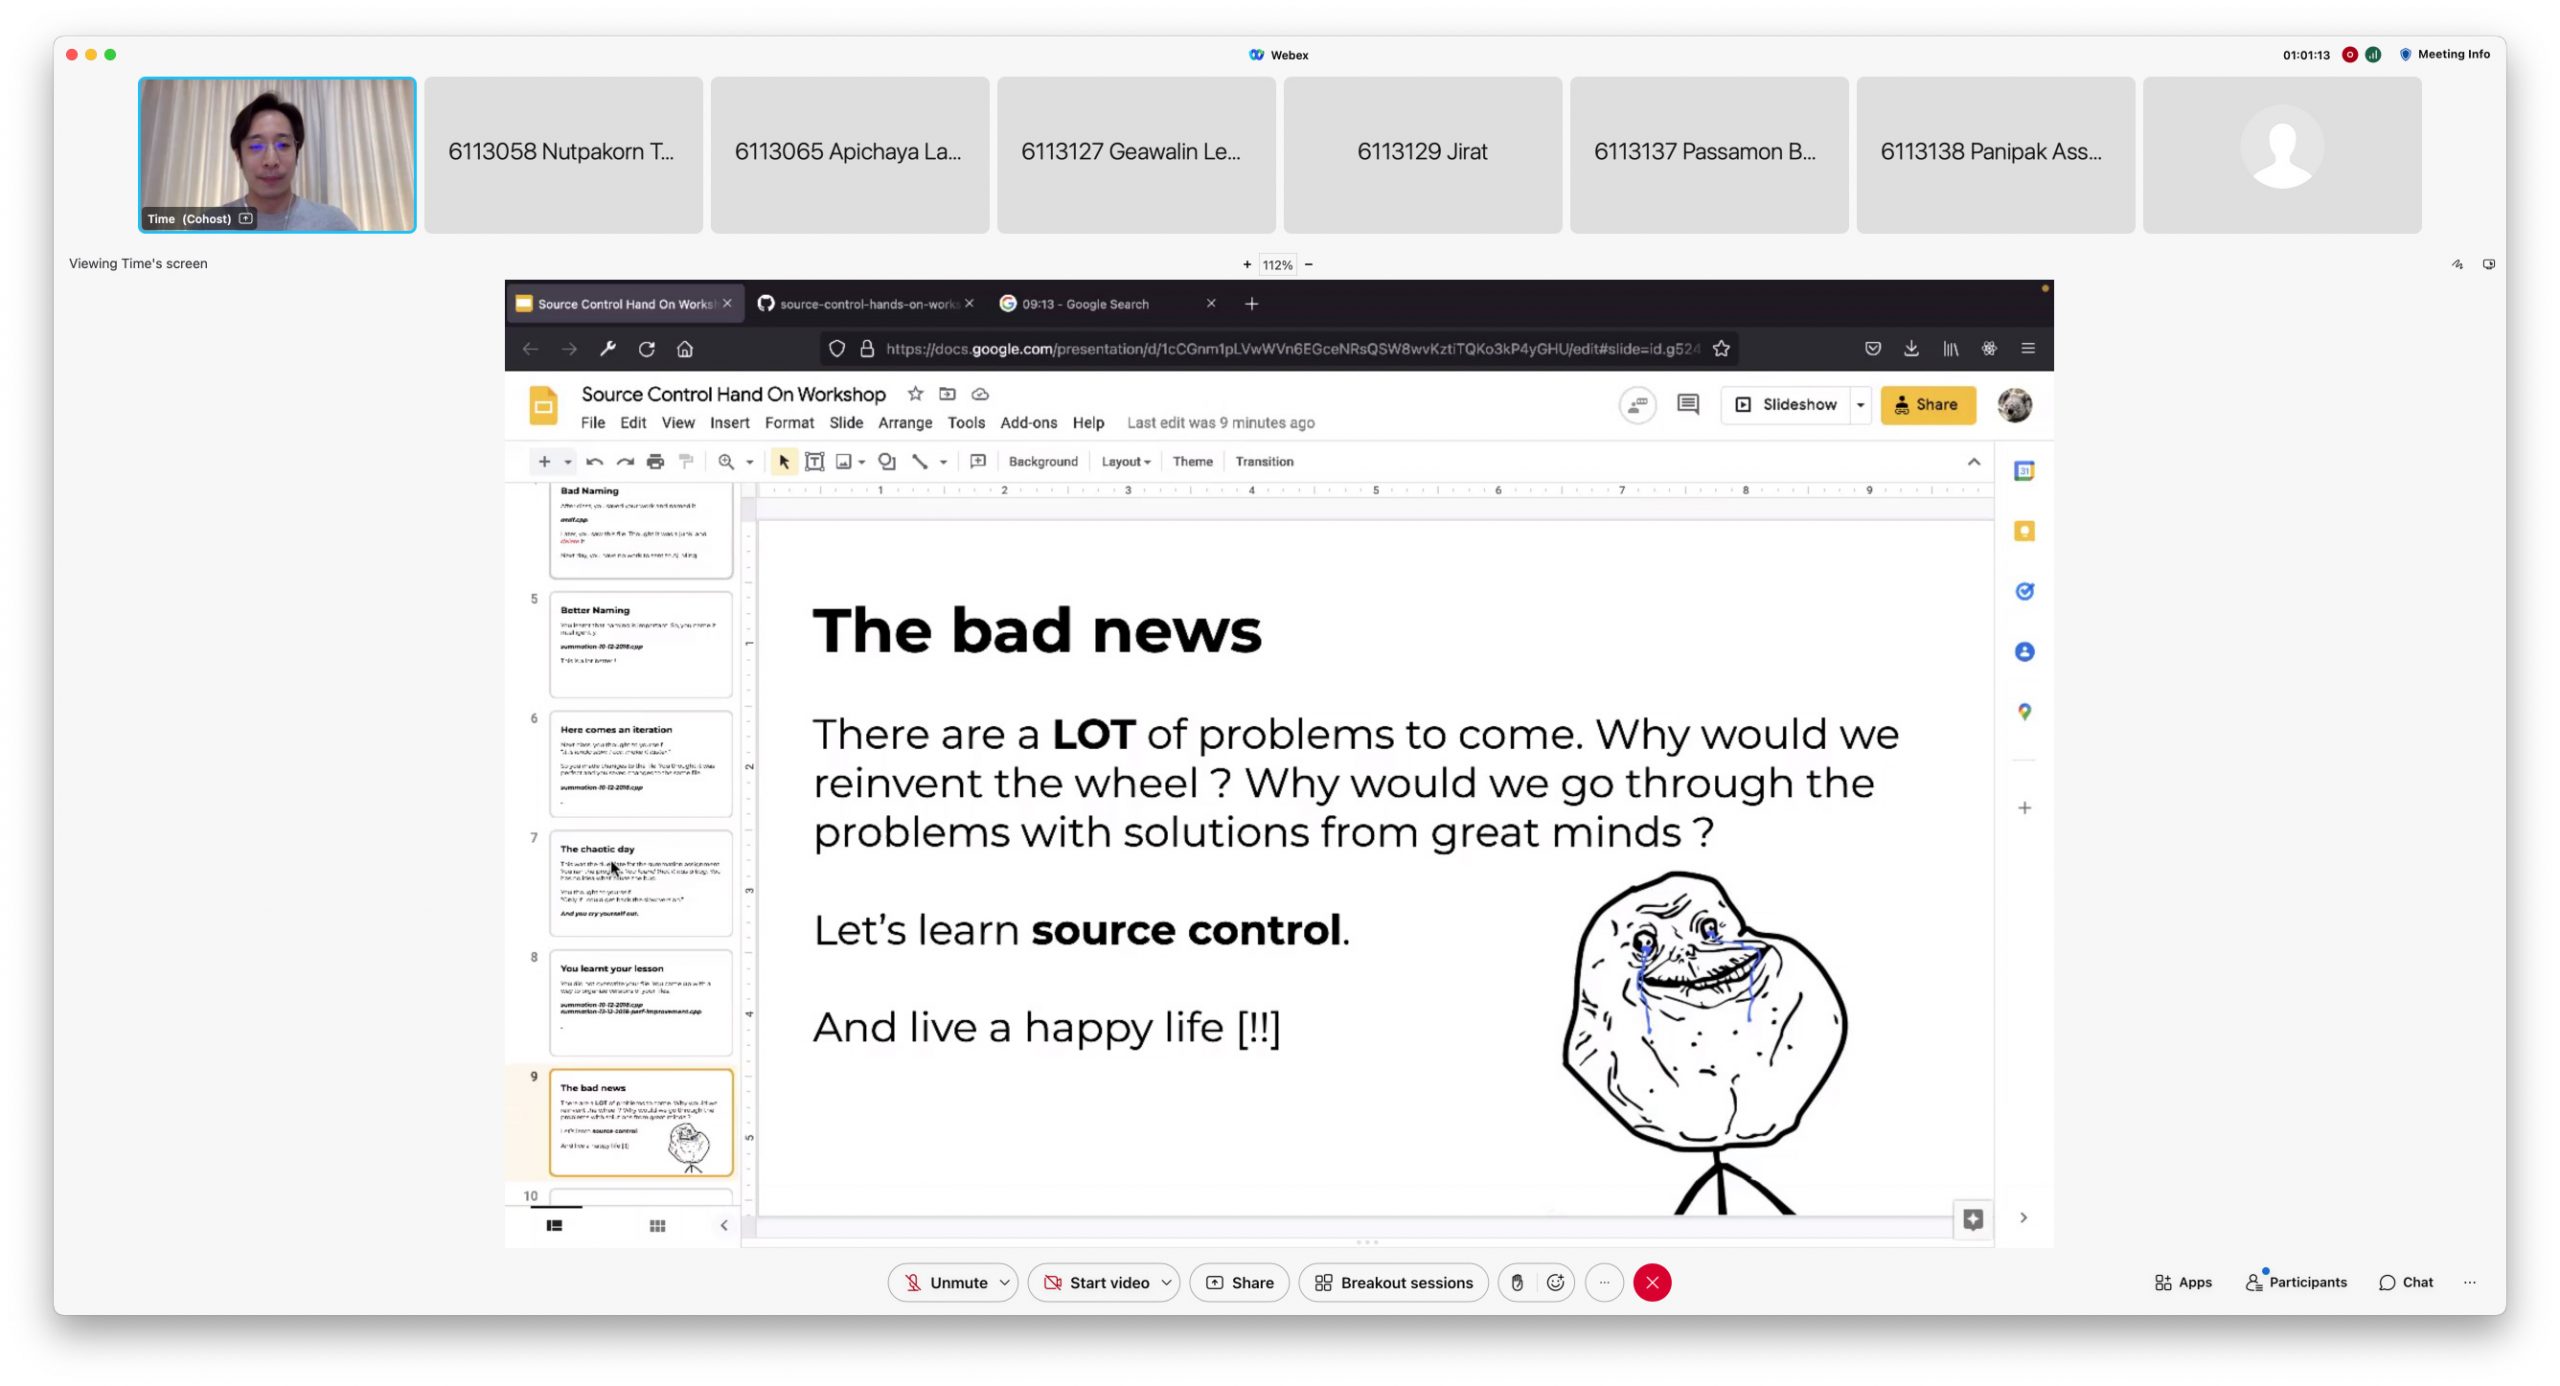Open the 112% zoom level box
Viewport: 2560px width, 1386px height.
[x=1277, y=265]
